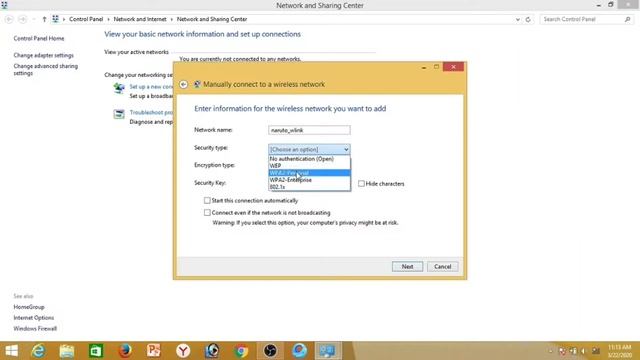The image size is (640, 360).
Task: Choose WEP security type
Action: [x=309, y=166]
